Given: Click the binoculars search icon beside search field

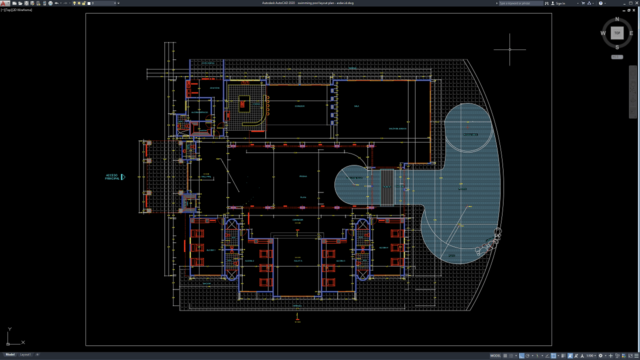Looking at the screenshot, I should click(547, 3).
